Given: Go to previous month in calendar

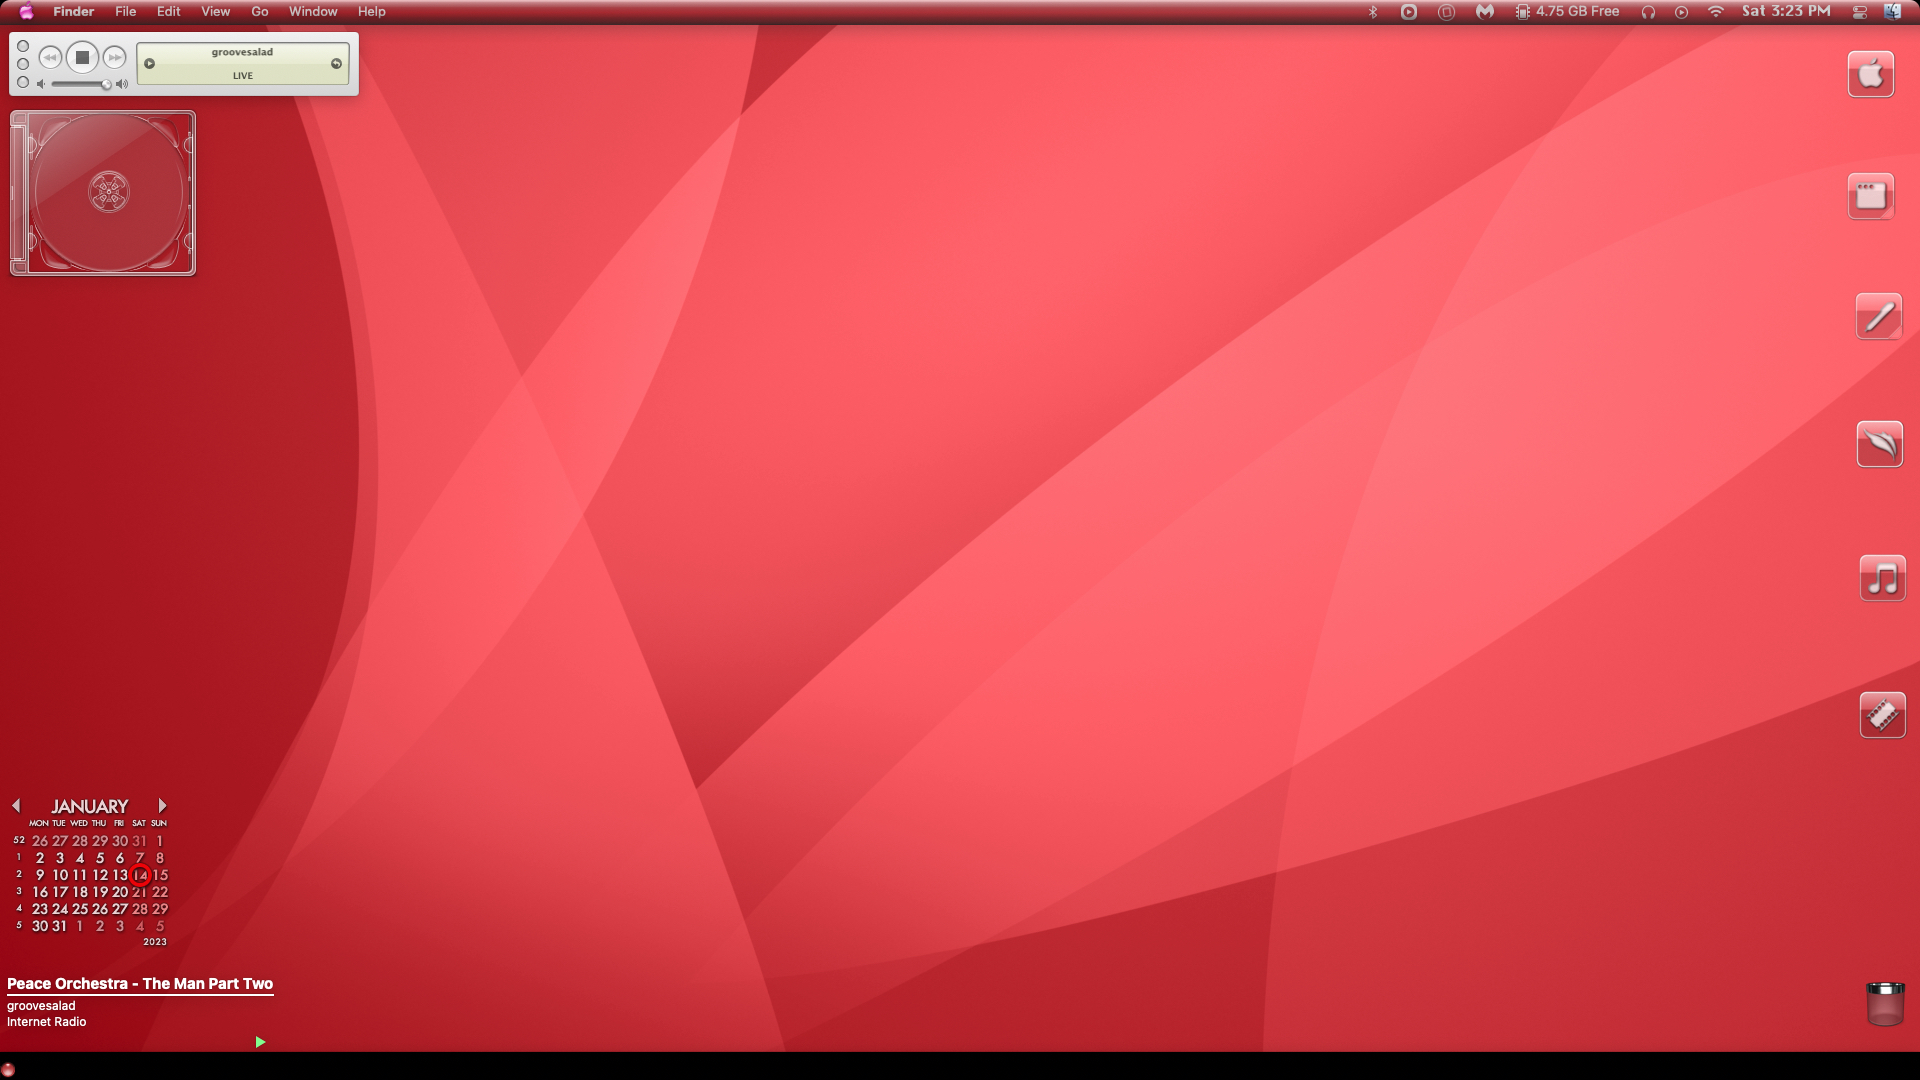Looking at the screenshot, I should click(16, 806).
